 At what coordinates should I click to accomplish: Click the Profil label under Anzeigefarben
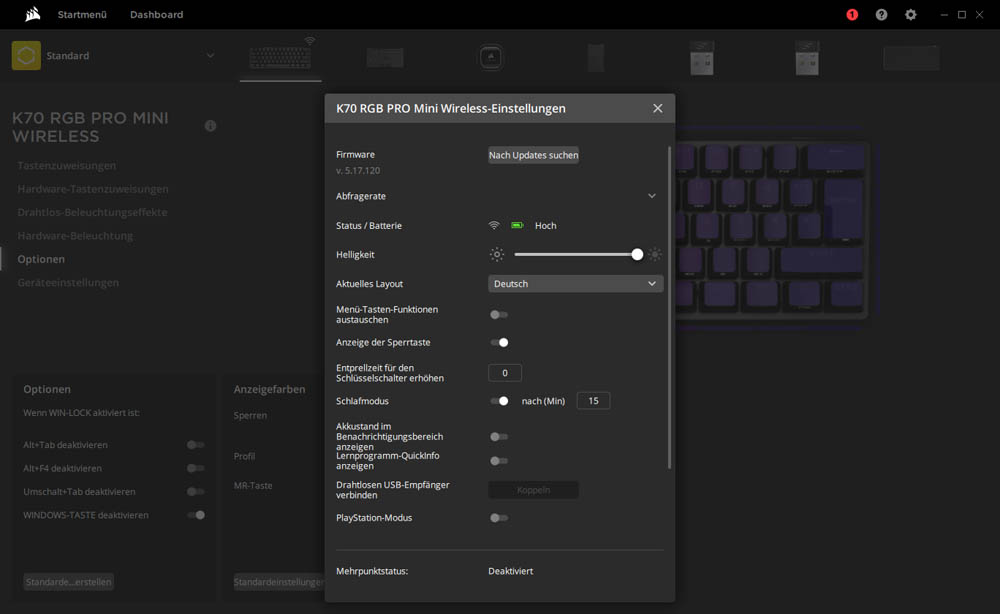tap(244, 457)
